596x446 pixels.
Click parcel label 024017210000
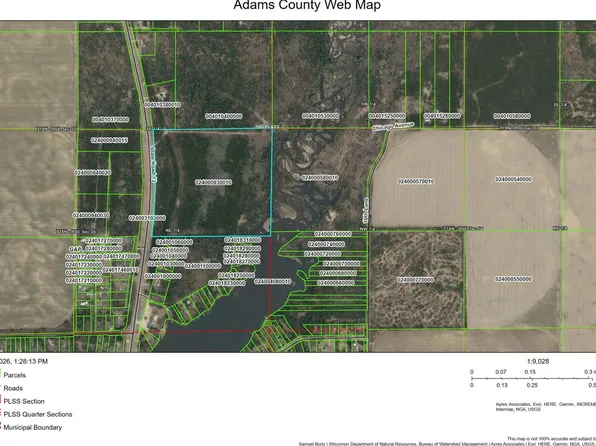(x=84, y=280)
